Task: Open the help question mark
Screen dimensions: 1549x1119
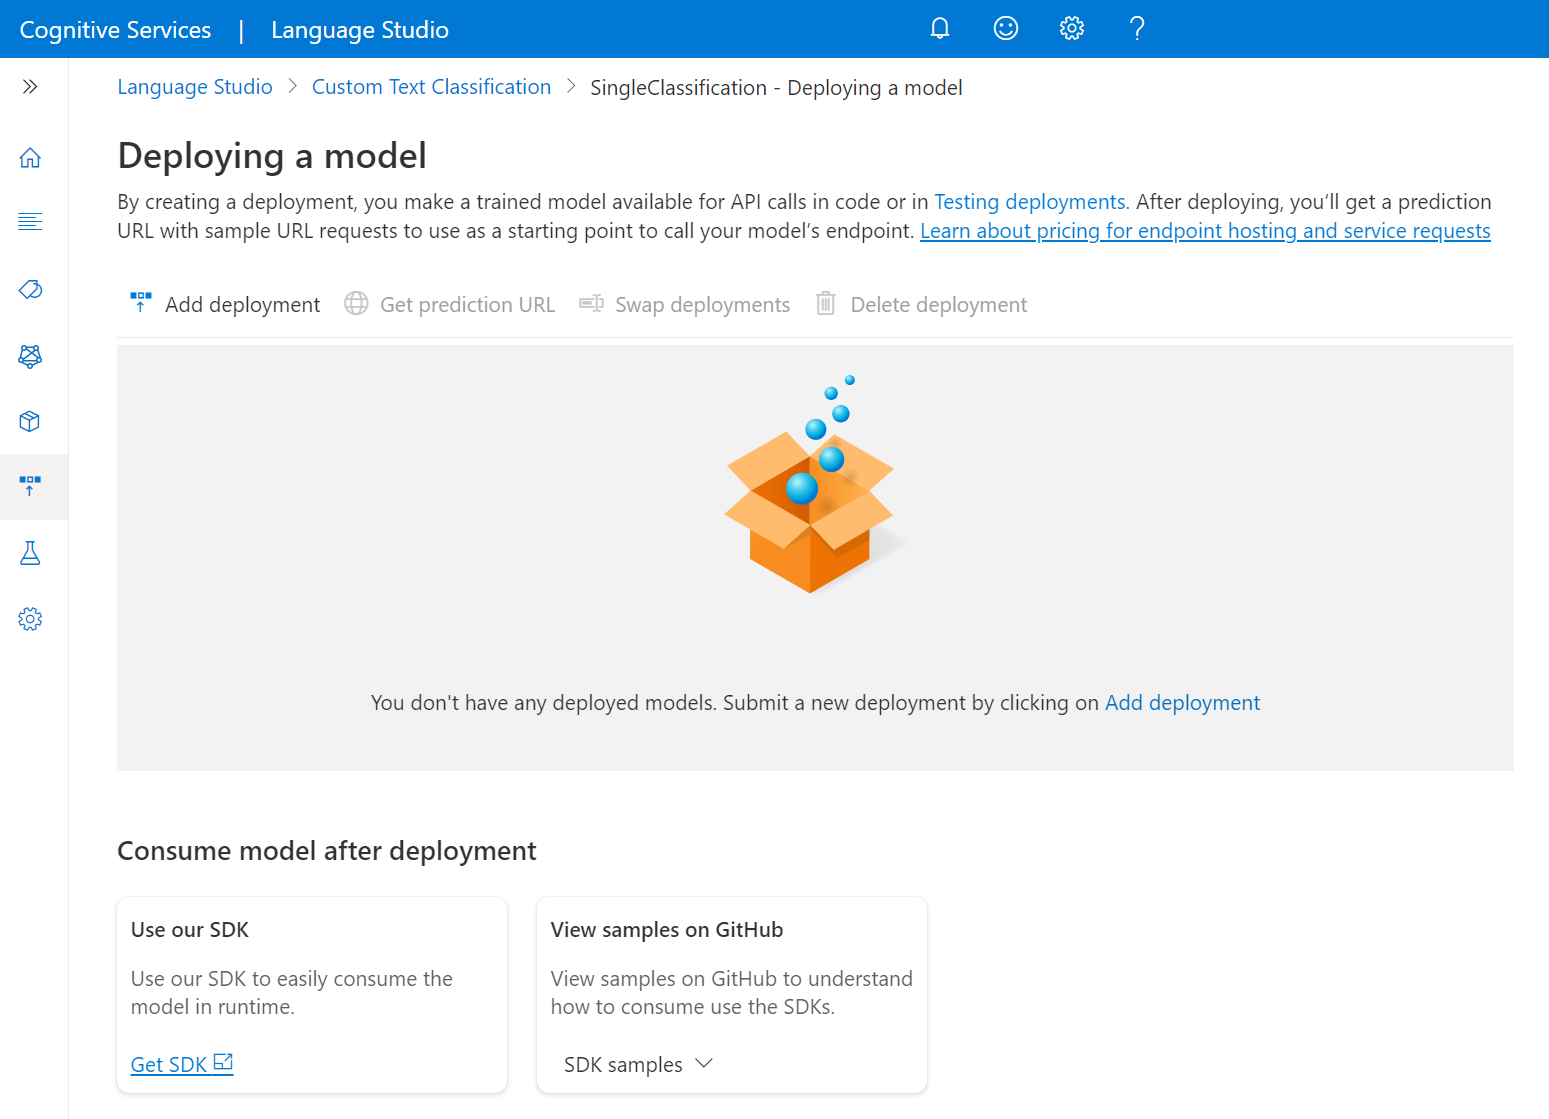Action: point(1137,28)
